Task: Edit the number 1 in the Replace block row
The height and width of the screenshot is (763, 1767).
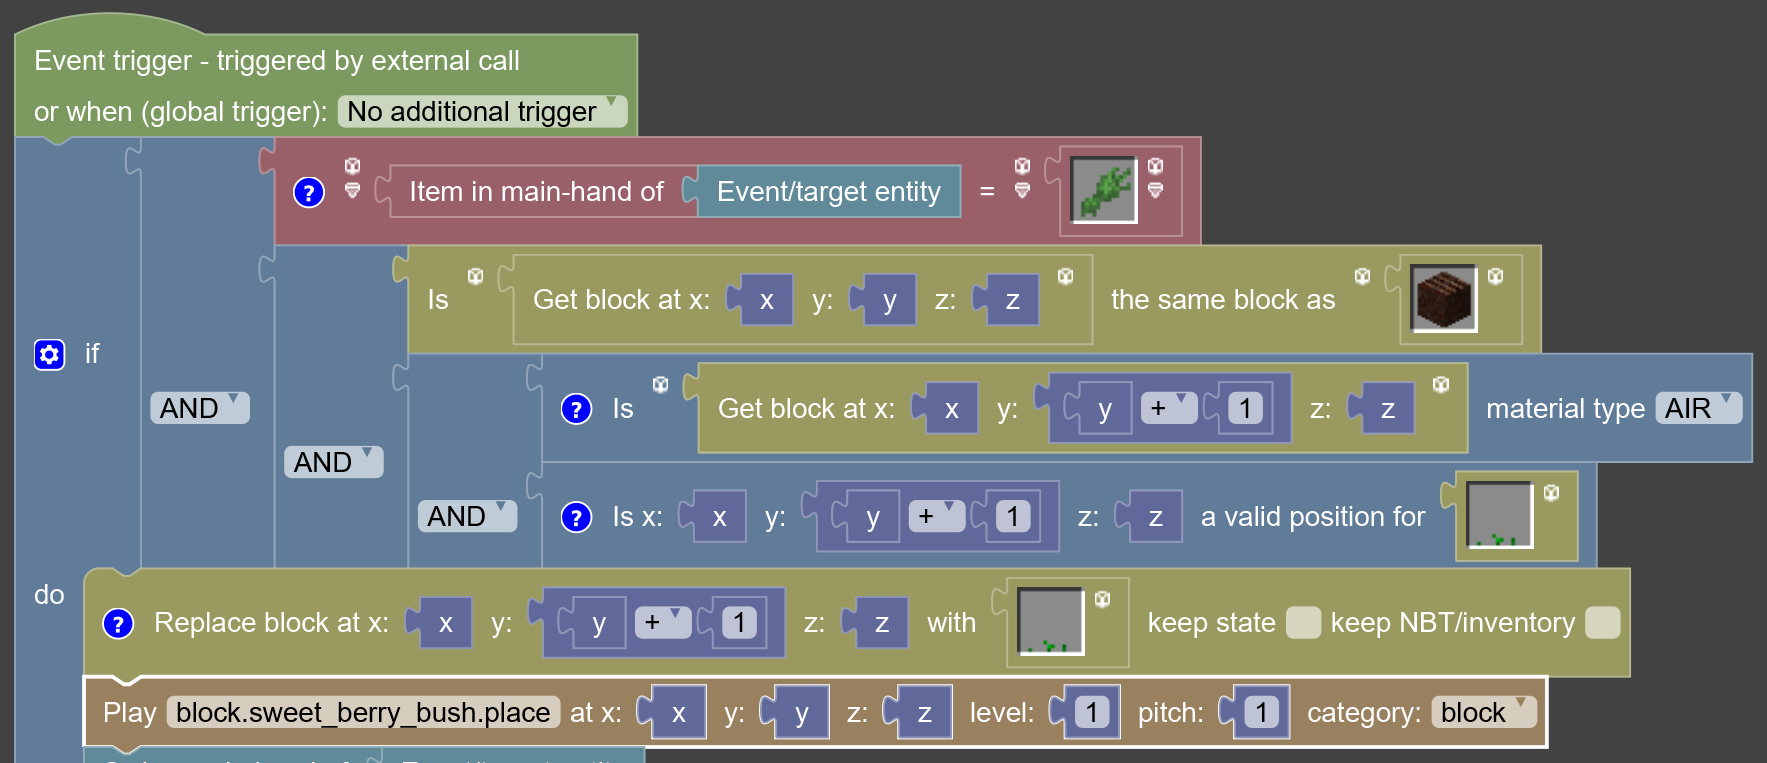Action: pos(739,622)
